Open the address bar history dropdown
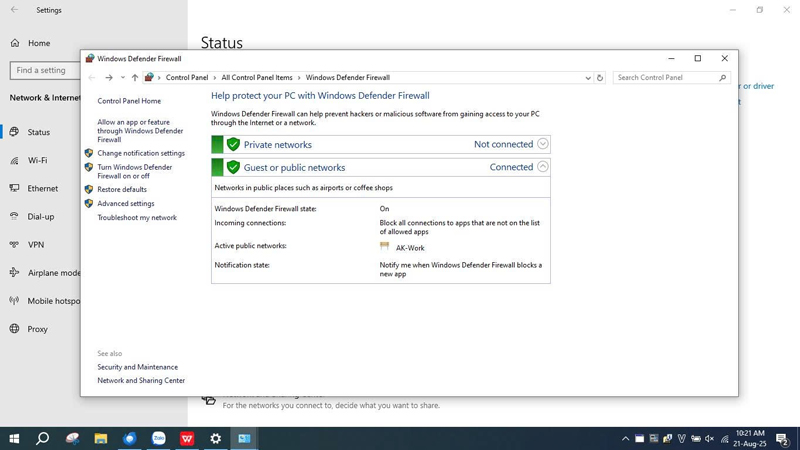 588,78
